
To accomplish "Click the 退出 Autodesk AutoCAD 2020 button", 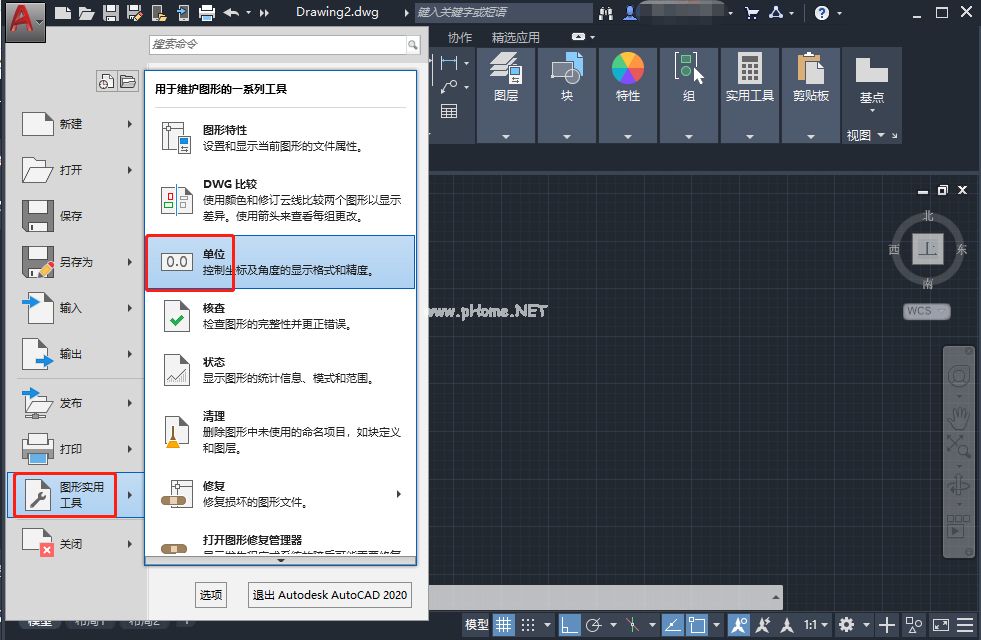I will click(x=328, y=594).
